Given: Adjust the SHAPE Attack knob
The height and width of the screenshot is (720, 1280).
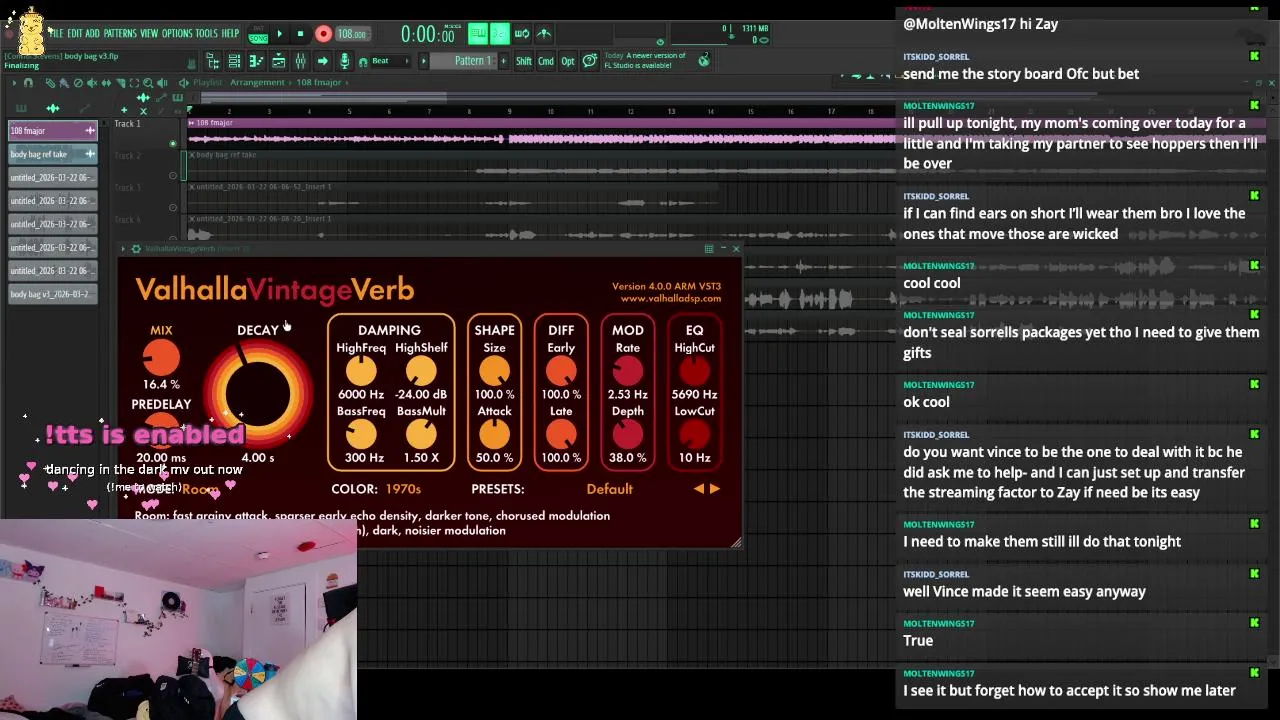Looking at the screenshot, I should point(494,434).
